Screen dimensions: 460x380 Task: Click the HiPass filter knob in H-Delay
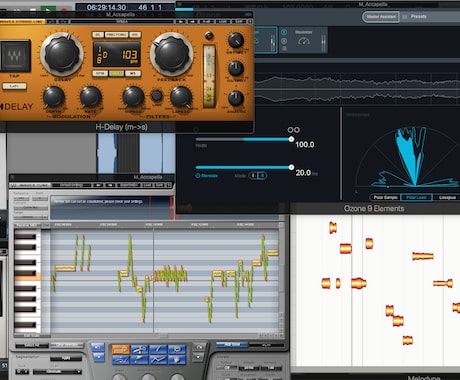point(133,97)
